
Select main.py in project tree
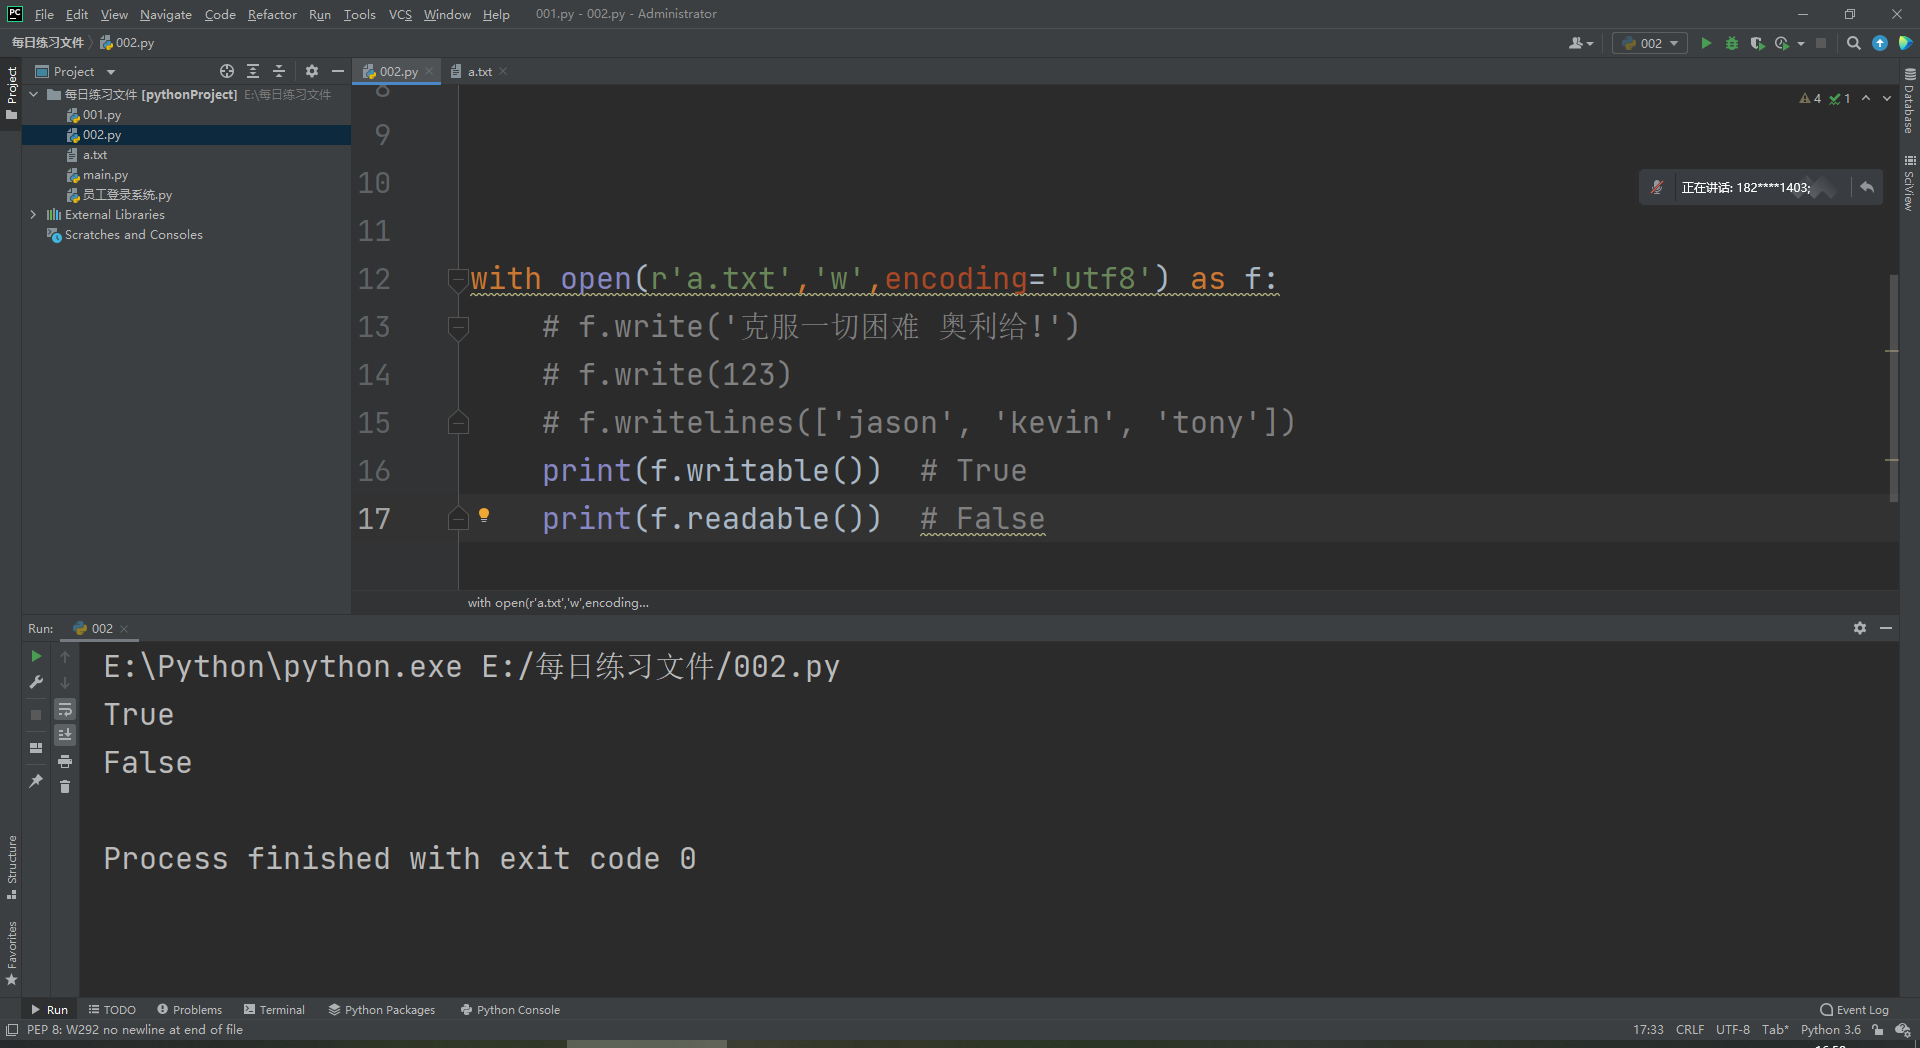tap(105, 175)
